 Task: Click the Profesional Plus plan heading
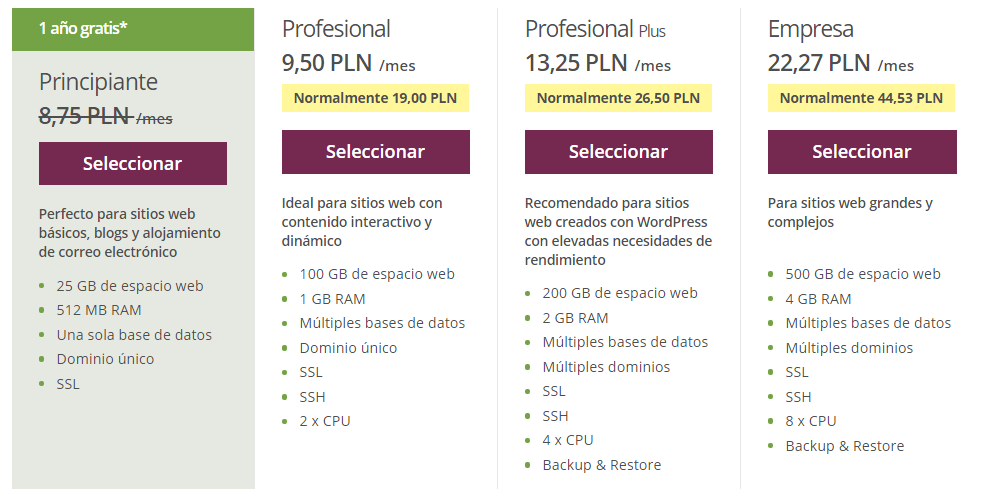coord(595,30)
